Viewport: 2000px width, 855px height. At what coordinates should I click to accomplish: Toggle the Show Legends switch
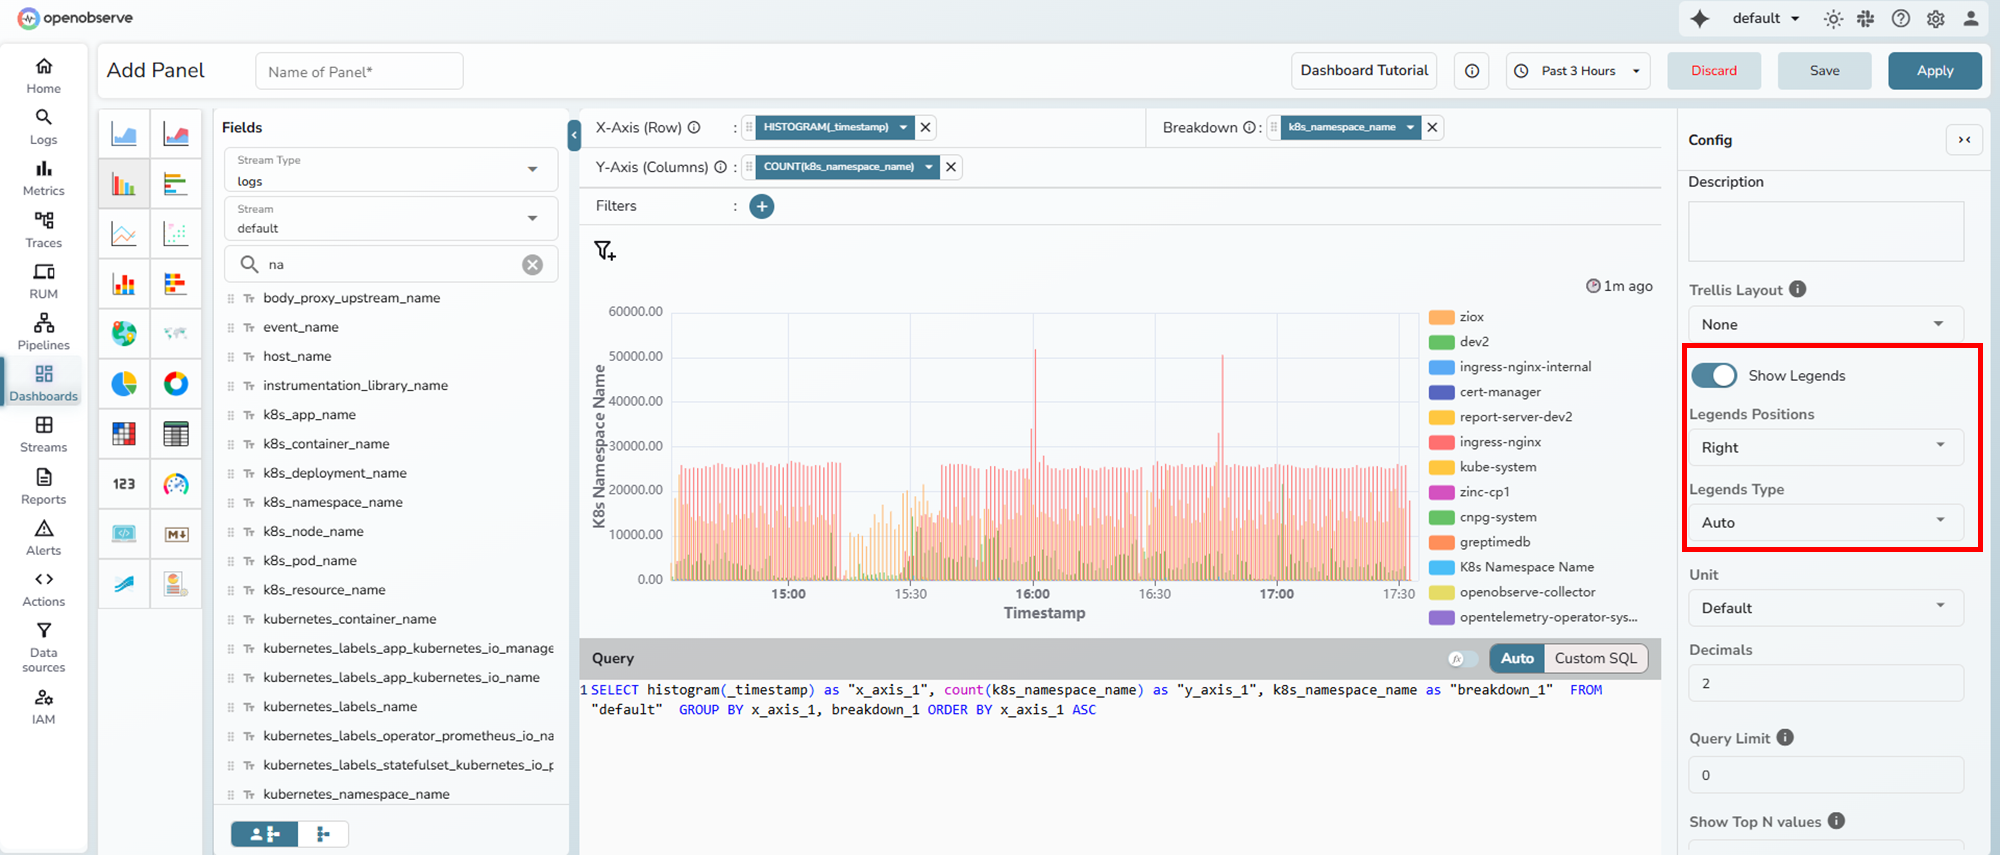[x=1714, y=375]
